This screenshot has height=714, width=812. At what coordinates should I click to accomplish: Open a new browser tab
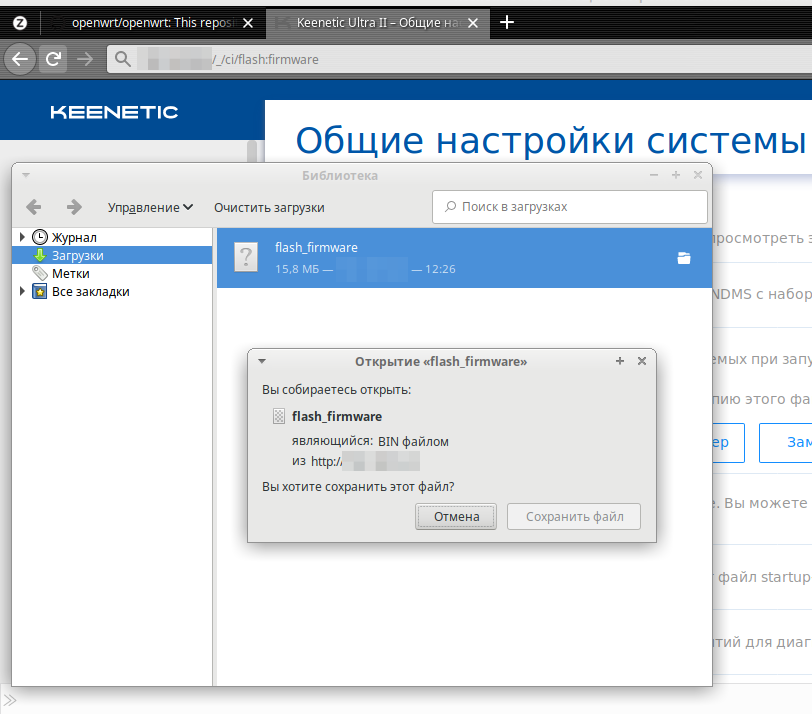click(x=506, y=22)
